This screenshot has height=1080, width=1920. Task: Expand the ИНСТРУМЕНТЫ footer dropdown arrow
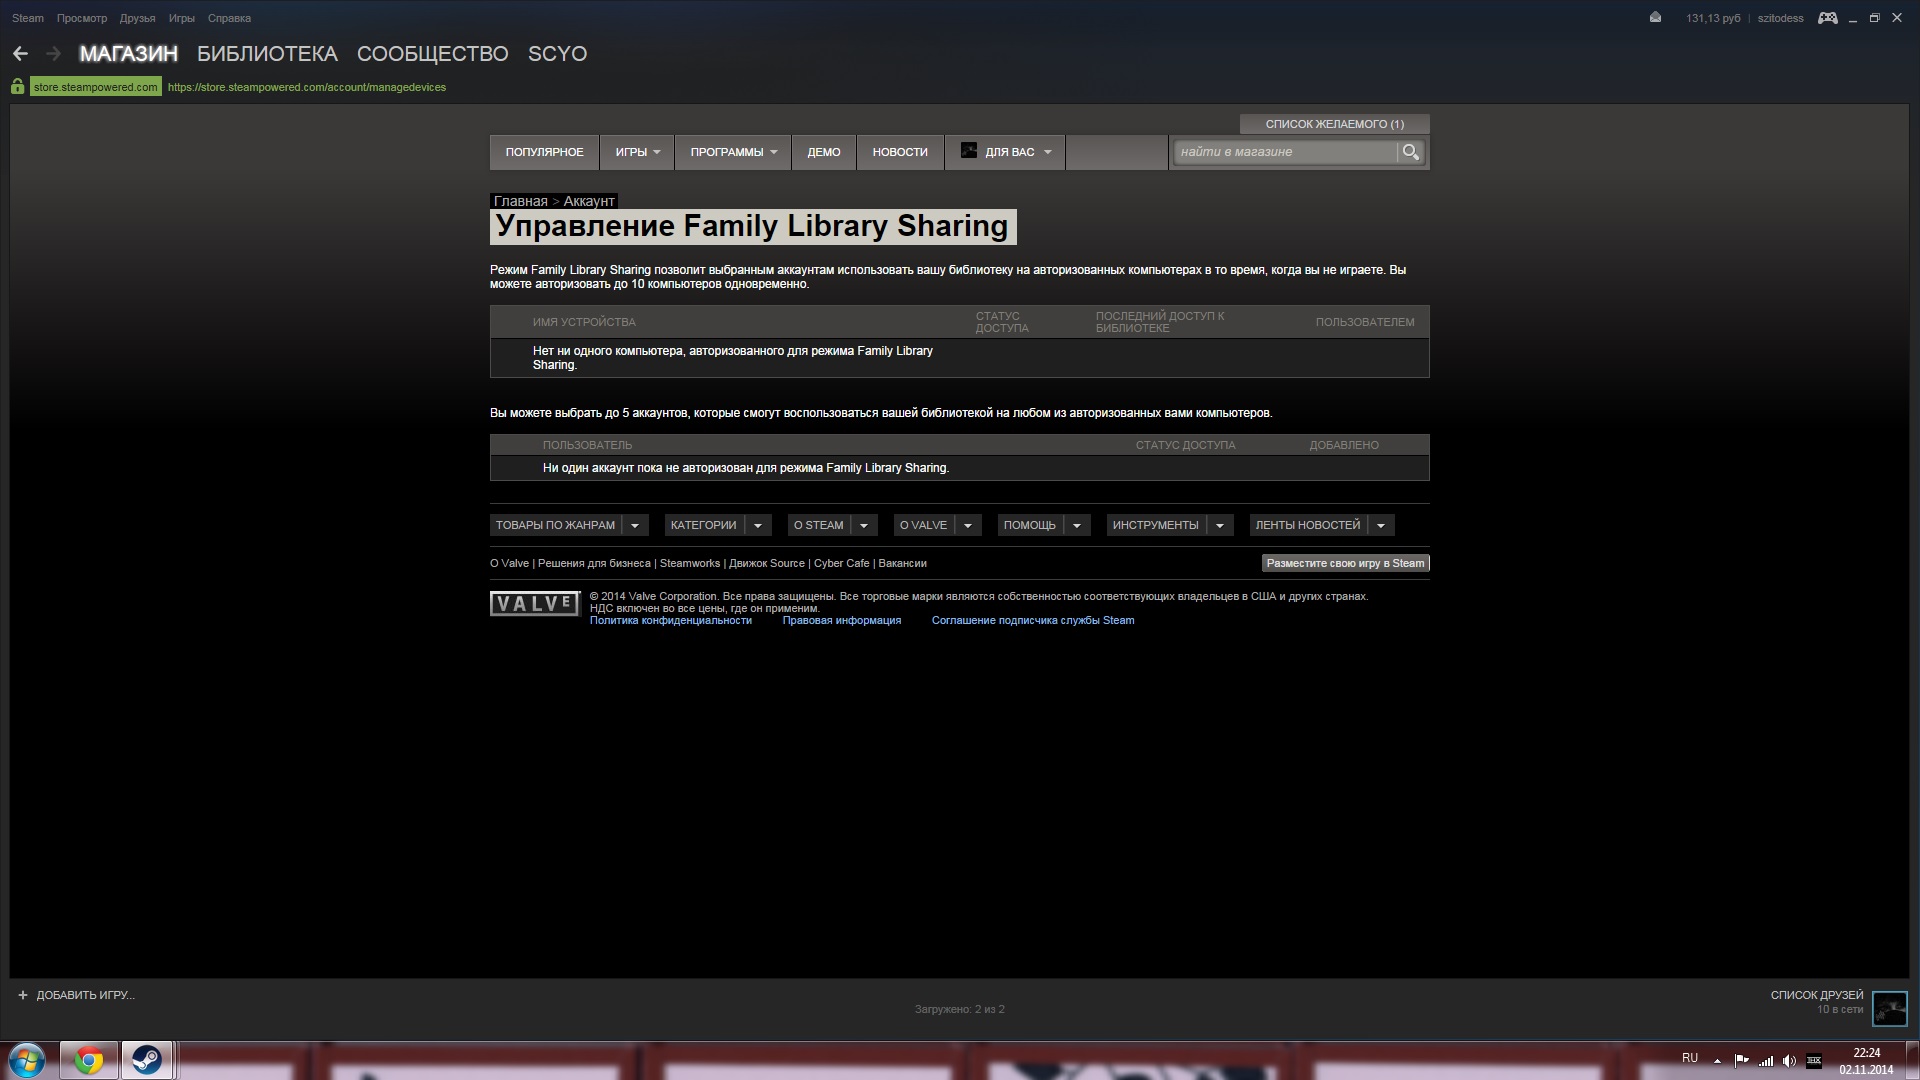1219,525
